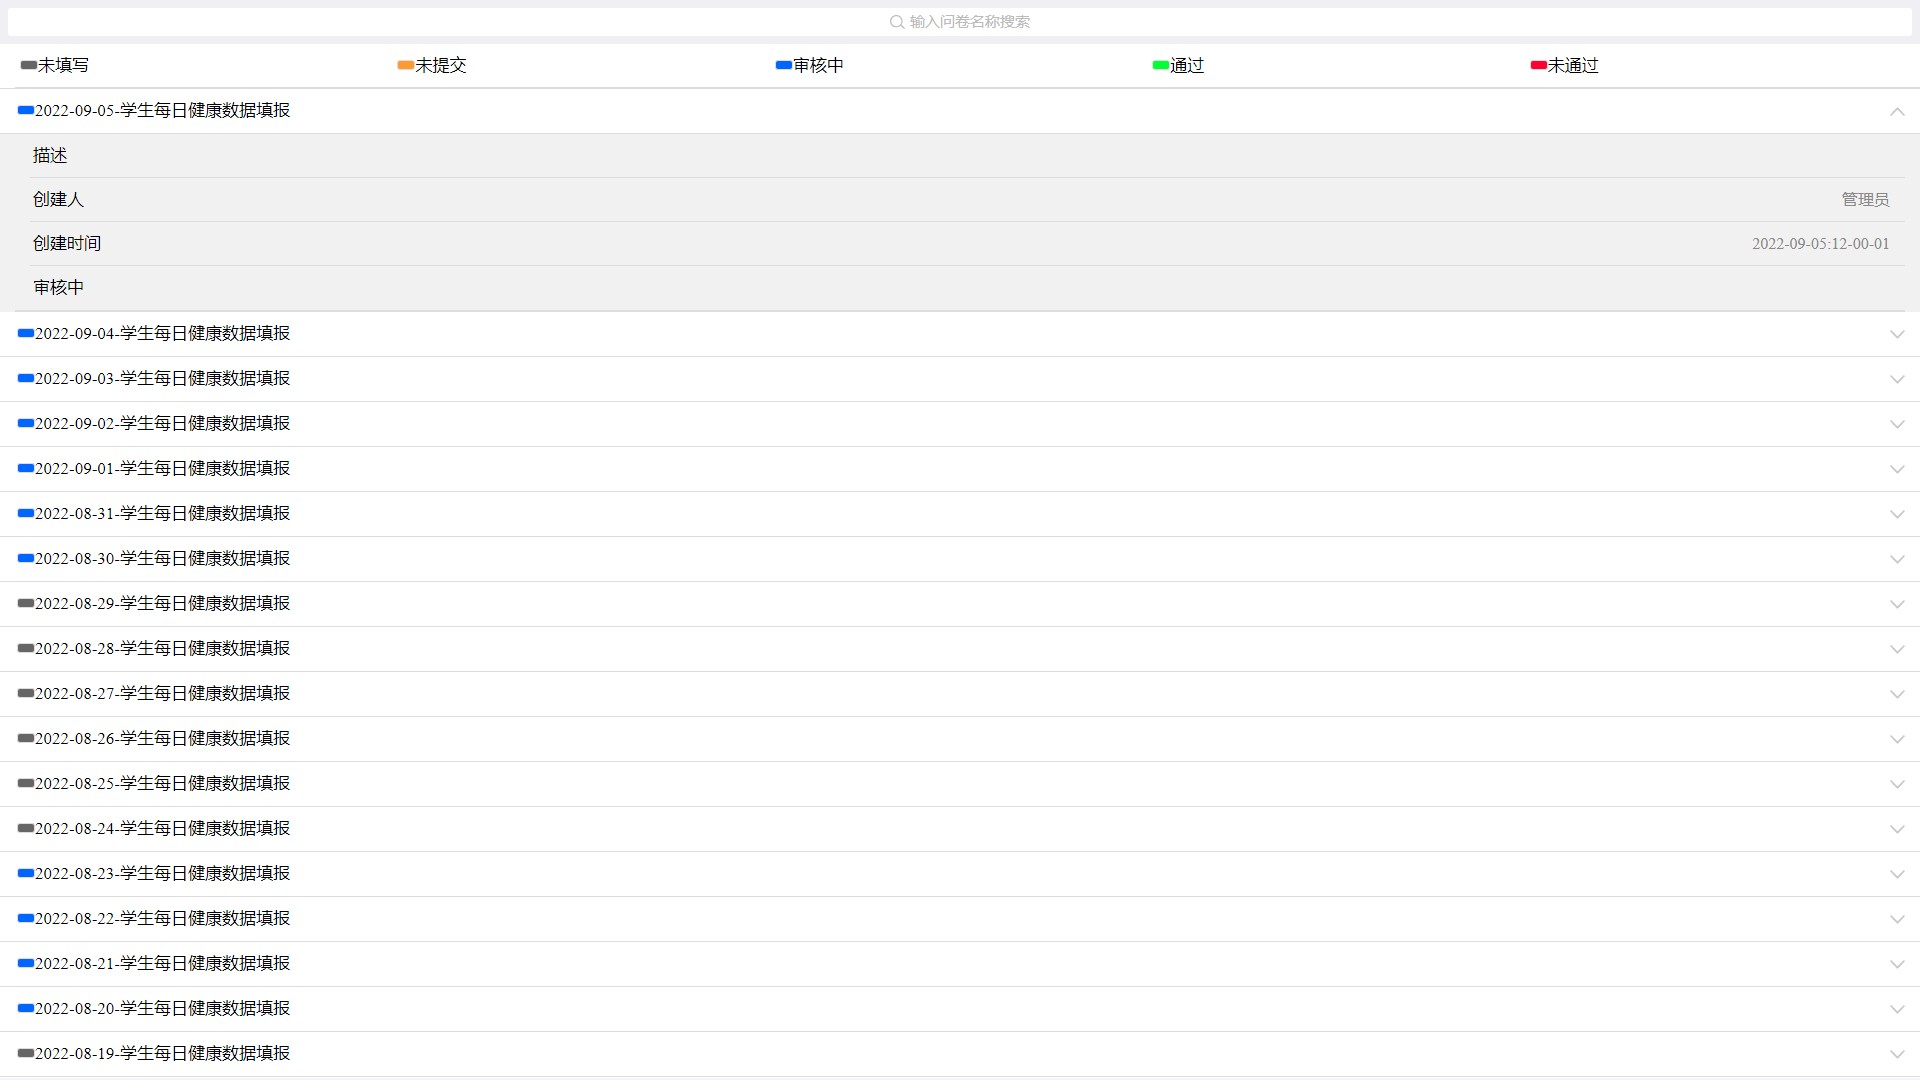The height and width of the screenshot is (1080, 1920).
Task: Select the green 通过 status filter
Action: 1178,66
